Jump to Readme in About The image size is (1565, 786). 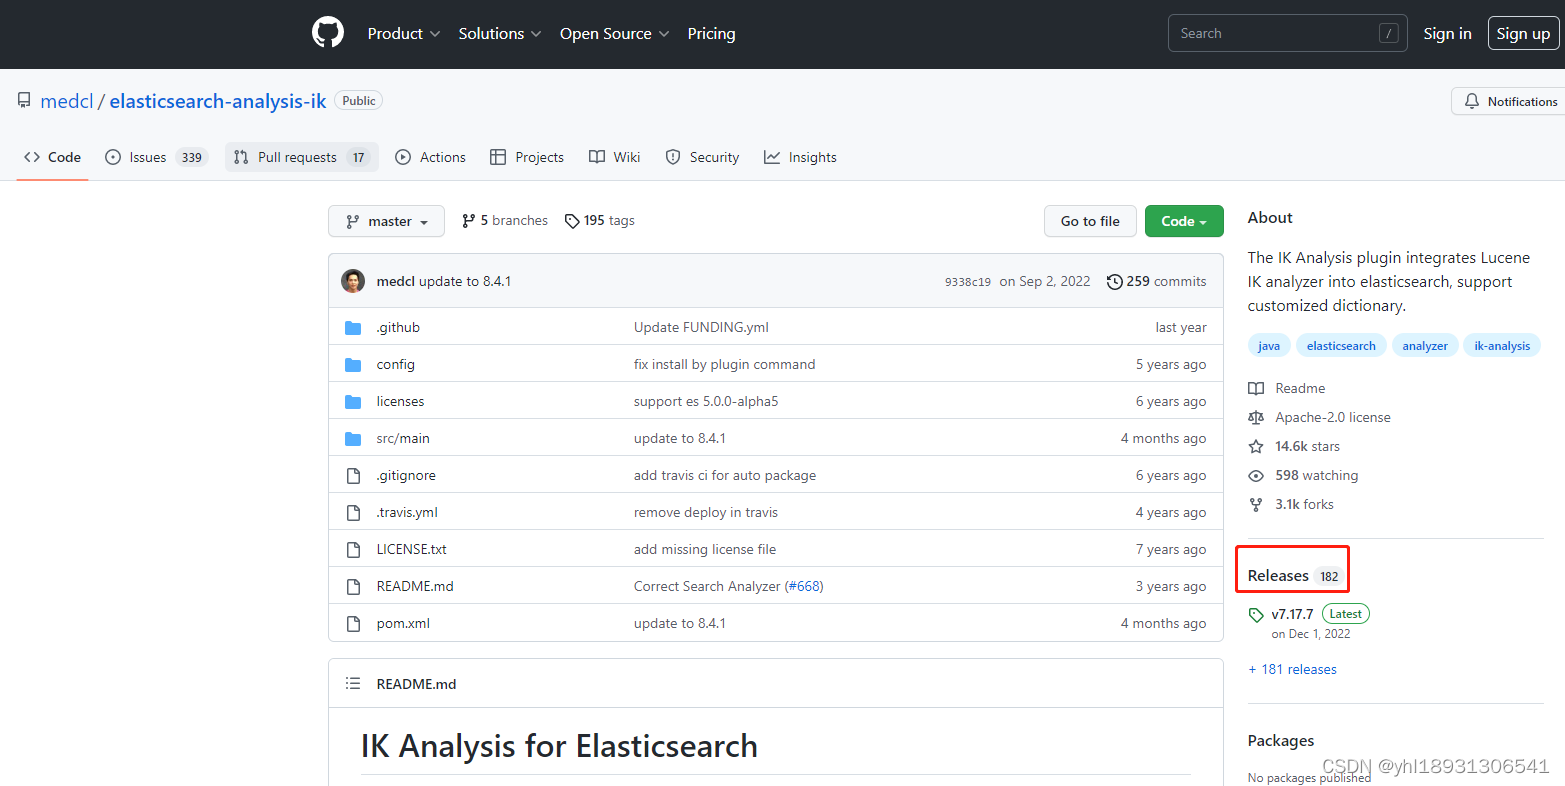[x=1288, y=388]
